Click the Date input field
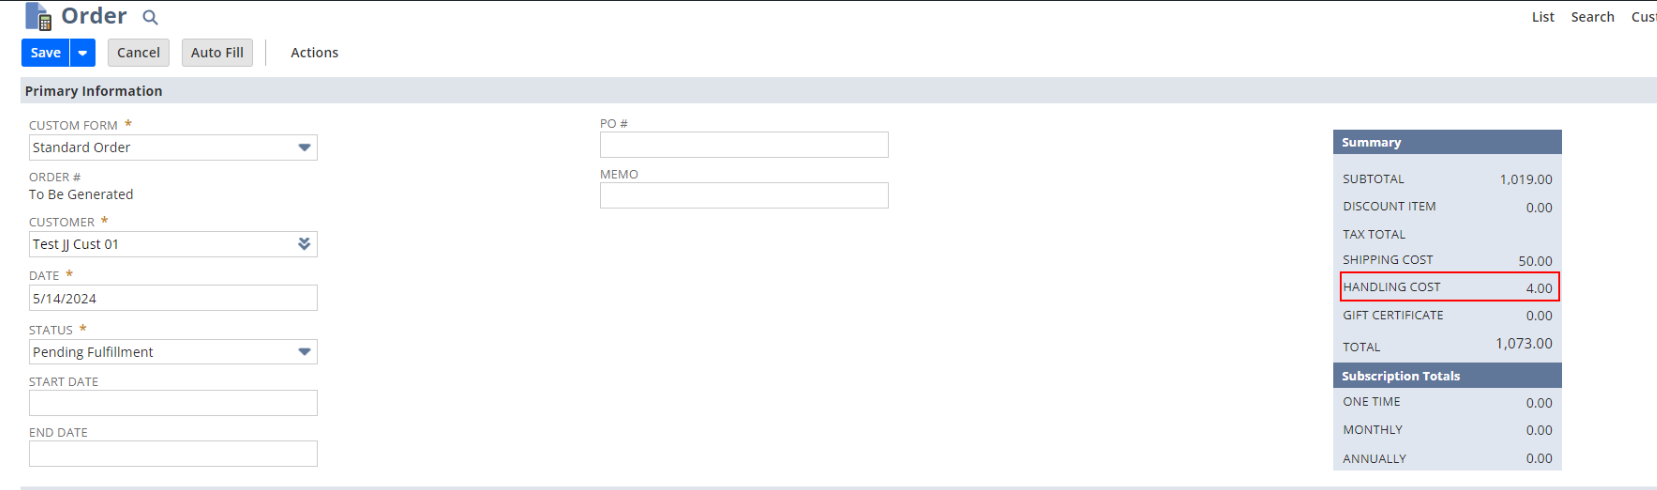Image resolution: width=1657 pixels, height=490 pixels. click(173, 298)
